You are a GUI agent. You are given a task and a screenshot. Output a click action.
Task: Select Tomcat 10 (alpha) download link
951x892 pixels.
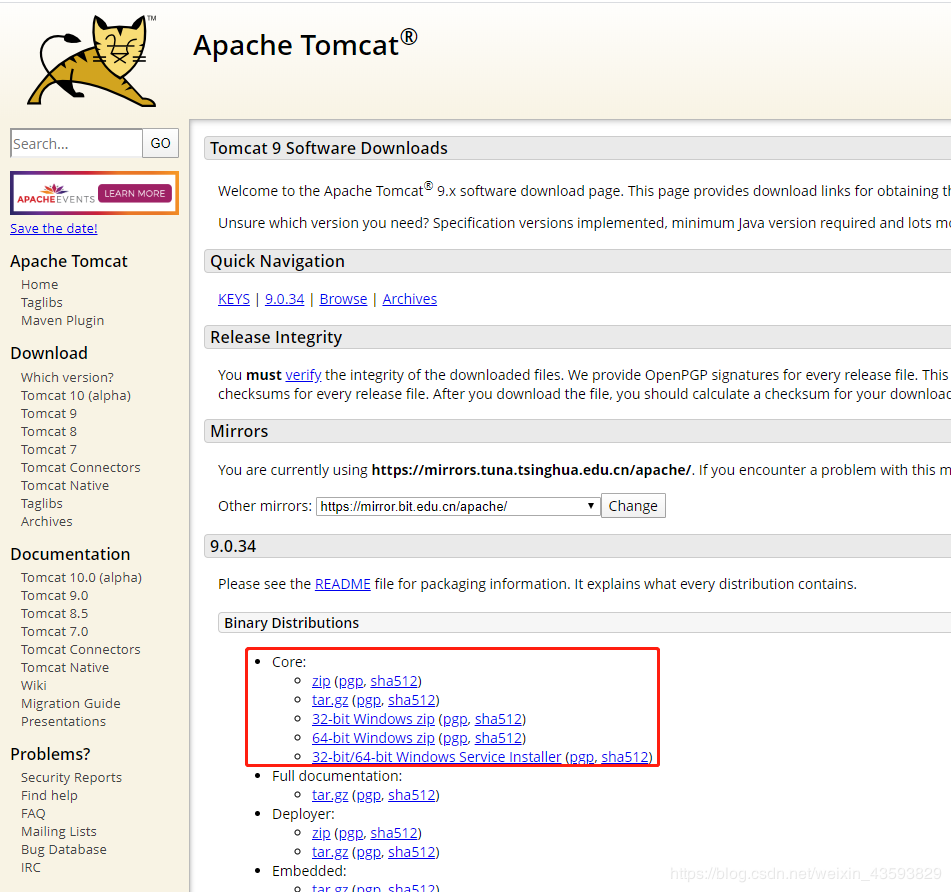pyautogui.click(x=76, y=395)
